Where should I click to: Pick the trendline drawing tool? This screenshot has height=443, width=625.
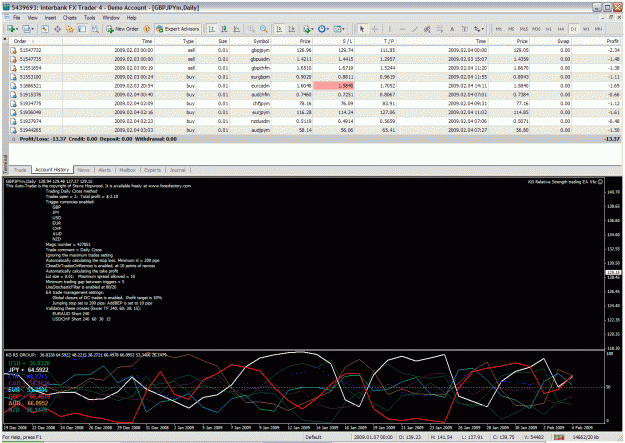415,29
